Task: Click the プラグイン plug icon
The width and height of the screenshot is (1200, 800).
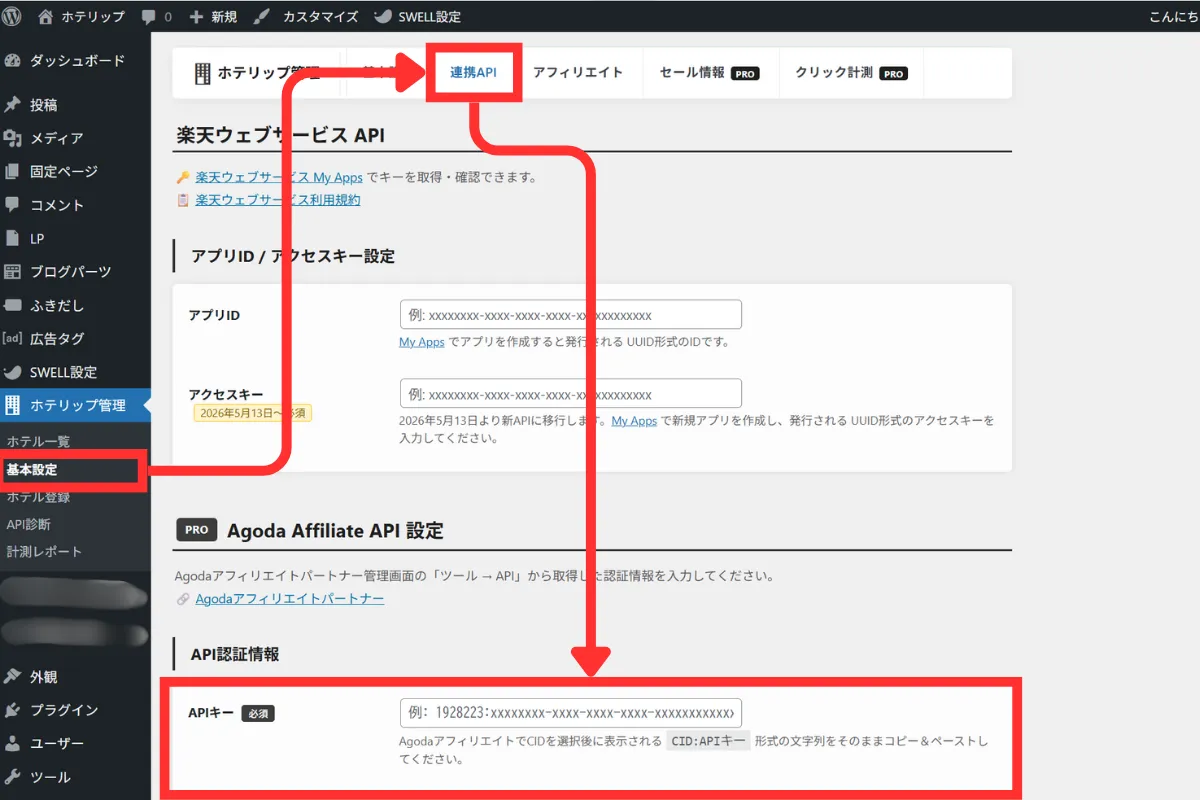Action: pyautogui.click(x=13, y=710)
